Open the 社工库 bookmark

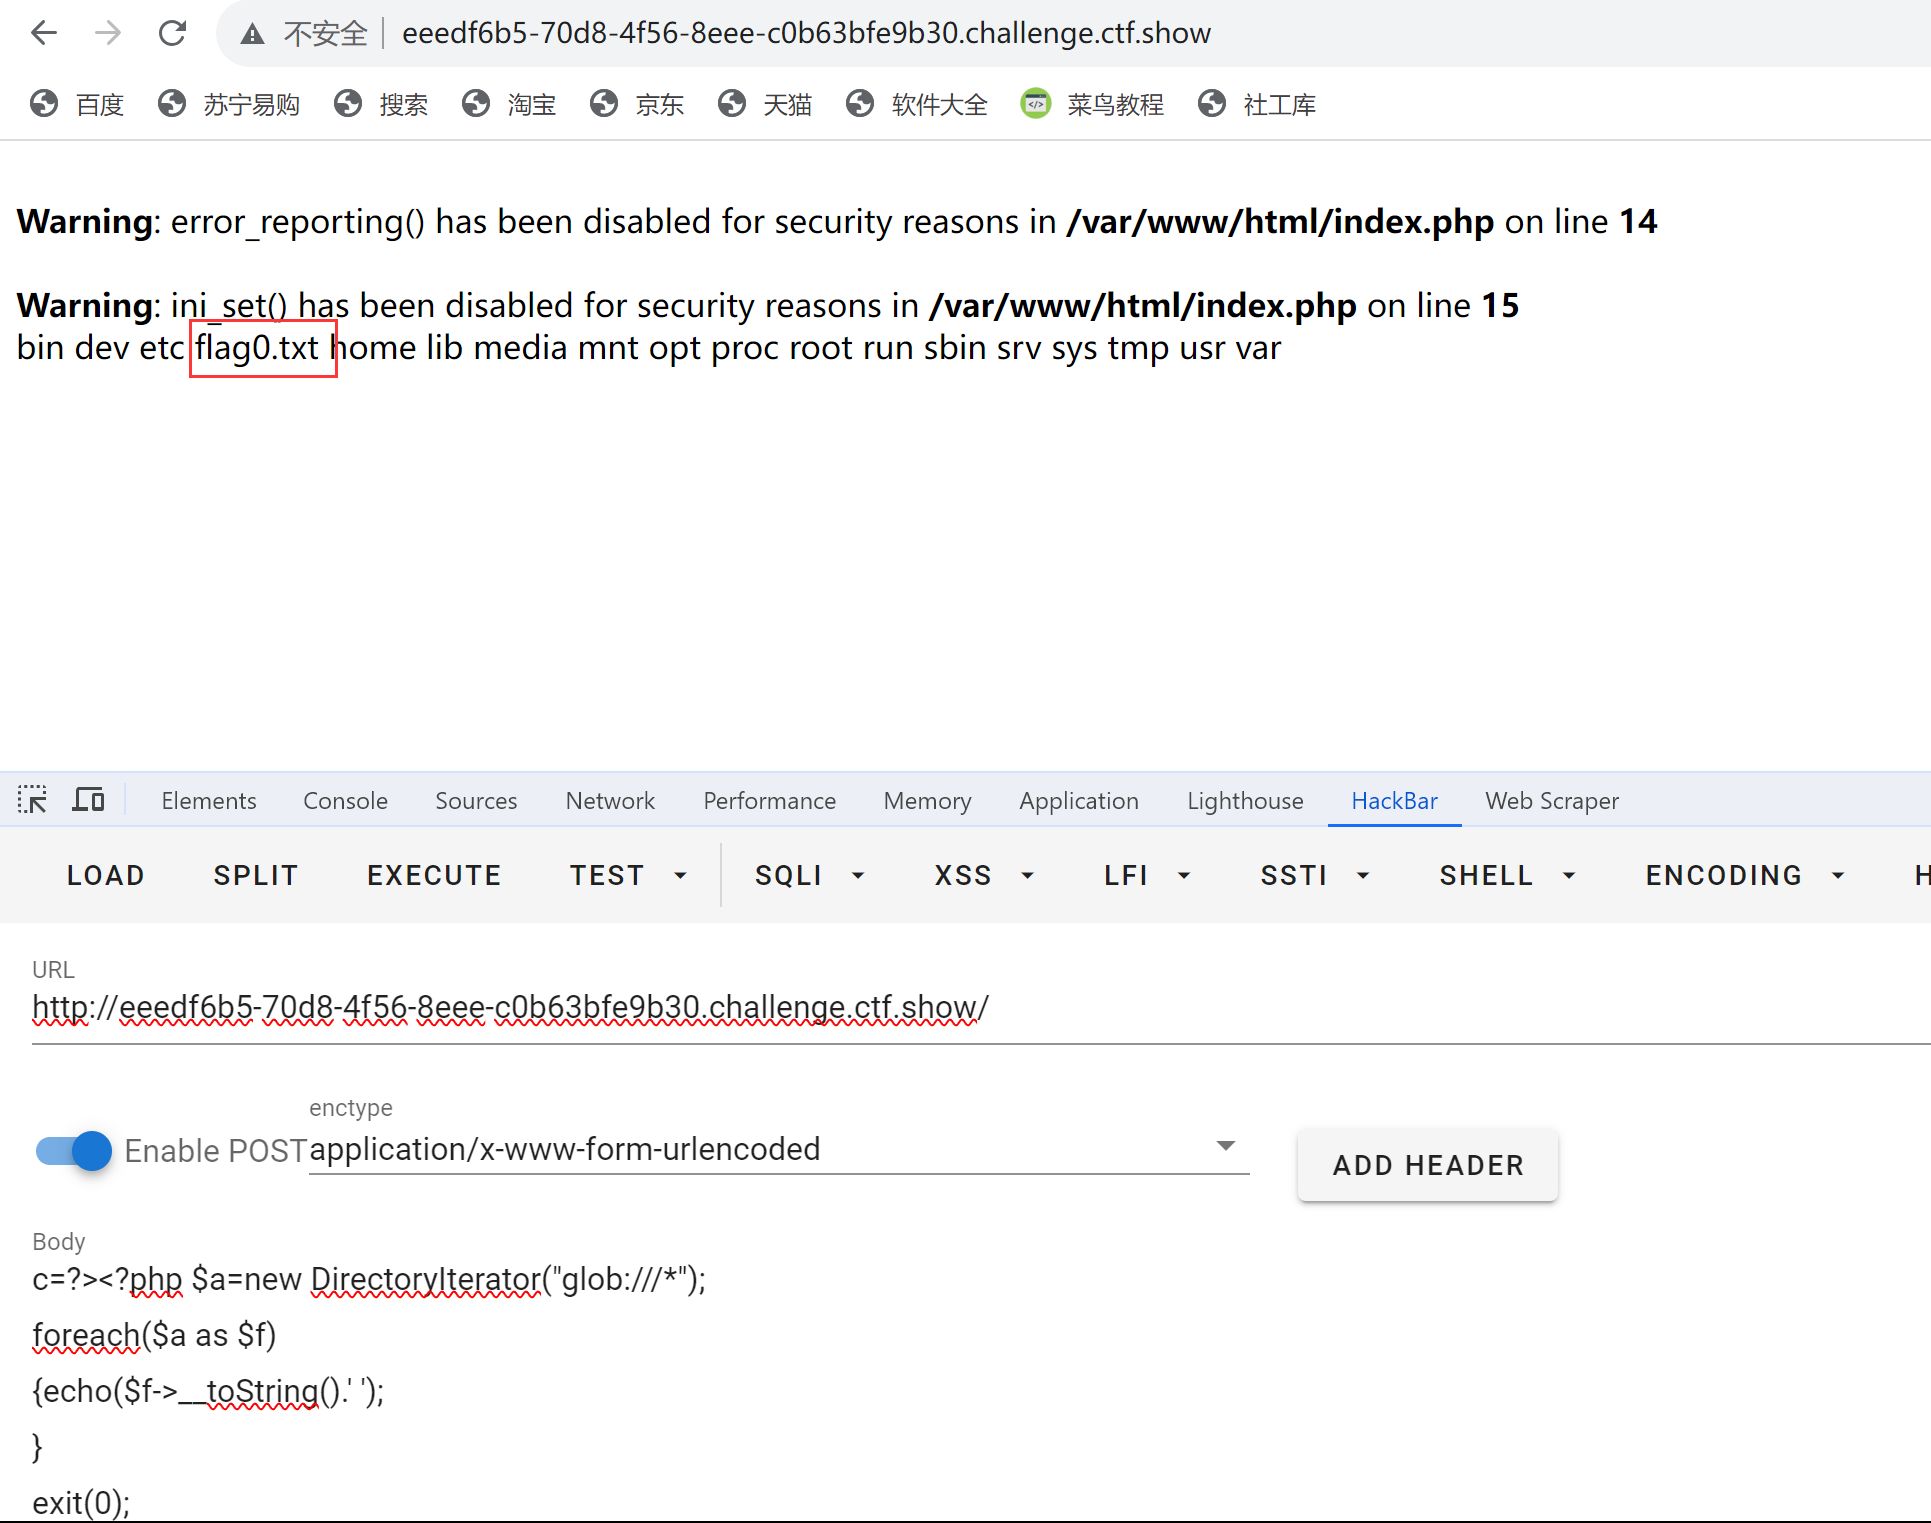coord(1257,104)
